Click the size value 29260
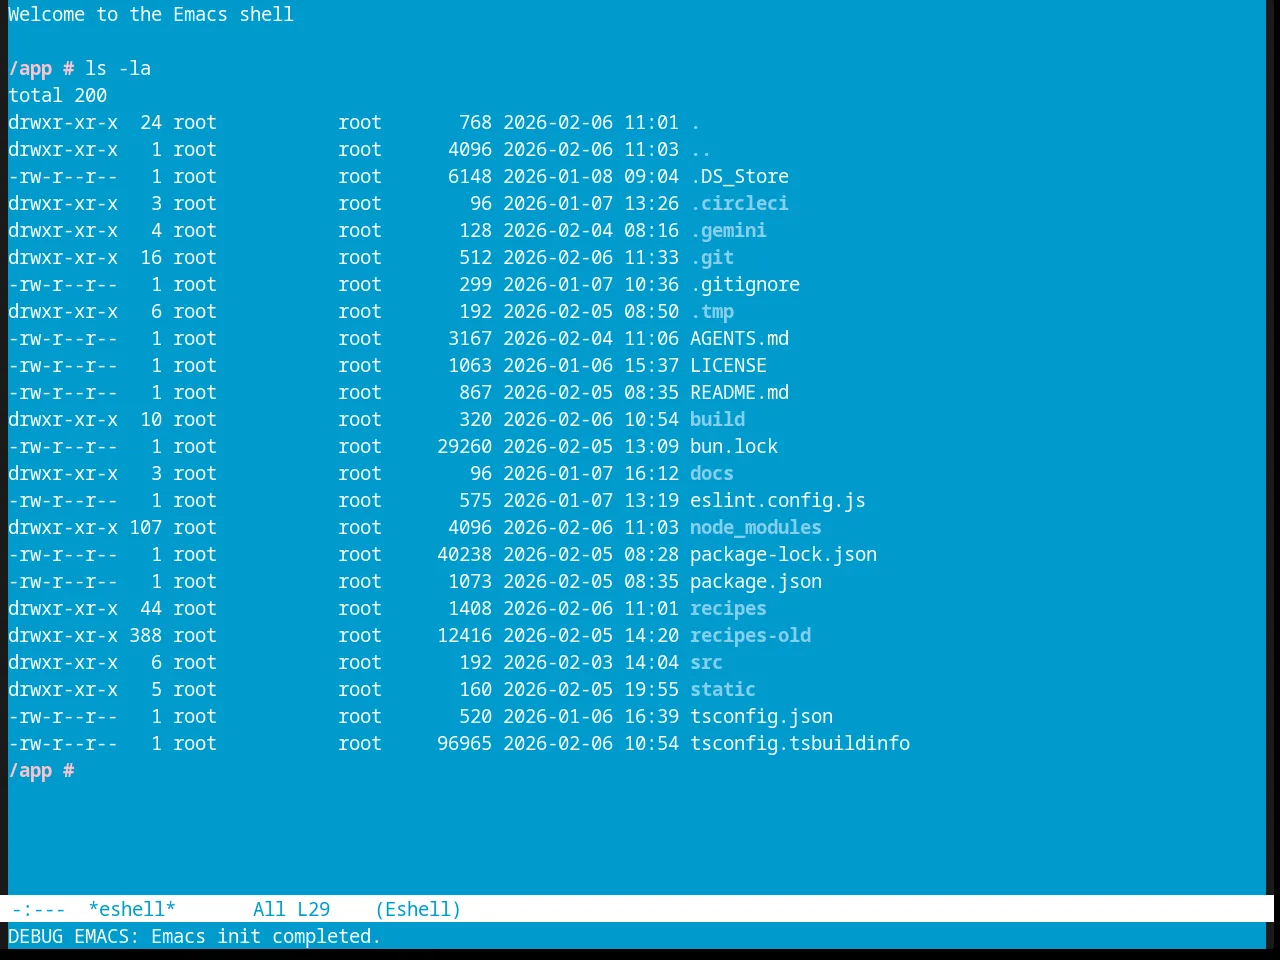This screenshot has width=1280, height=960. pyautogui.click(x=464, y=446)
